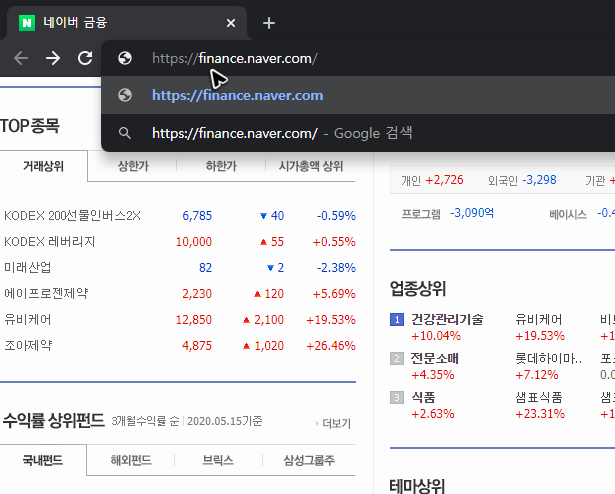This screenshot has height=494, width=615.
Task: Open 건강관리기술 sector link
Action: pos(447,319)
